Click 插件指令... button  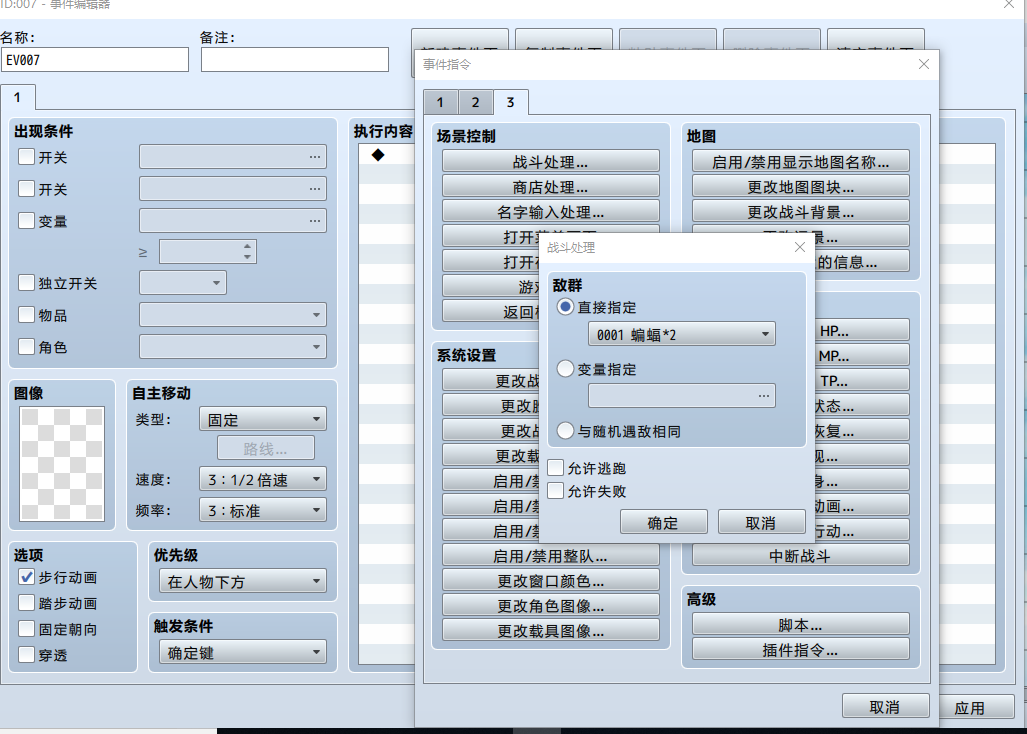pyautogui.click(x=800, y=650)
